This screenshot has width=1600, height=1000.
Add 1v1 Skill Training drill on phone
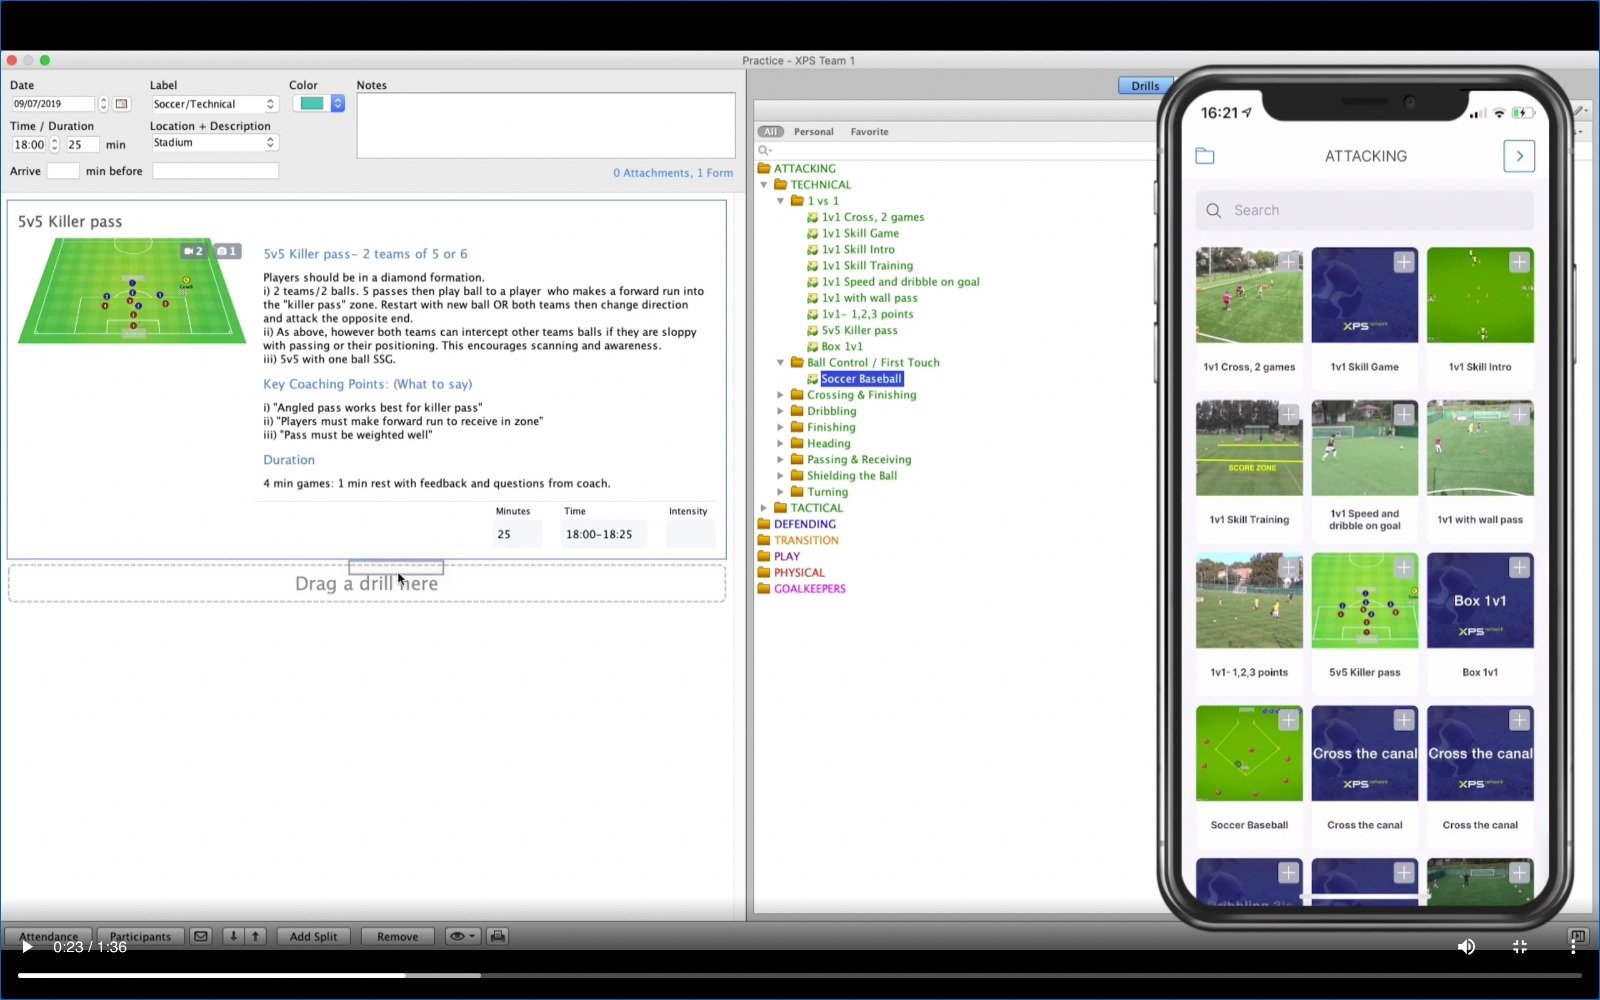(x=1289, y=414)
